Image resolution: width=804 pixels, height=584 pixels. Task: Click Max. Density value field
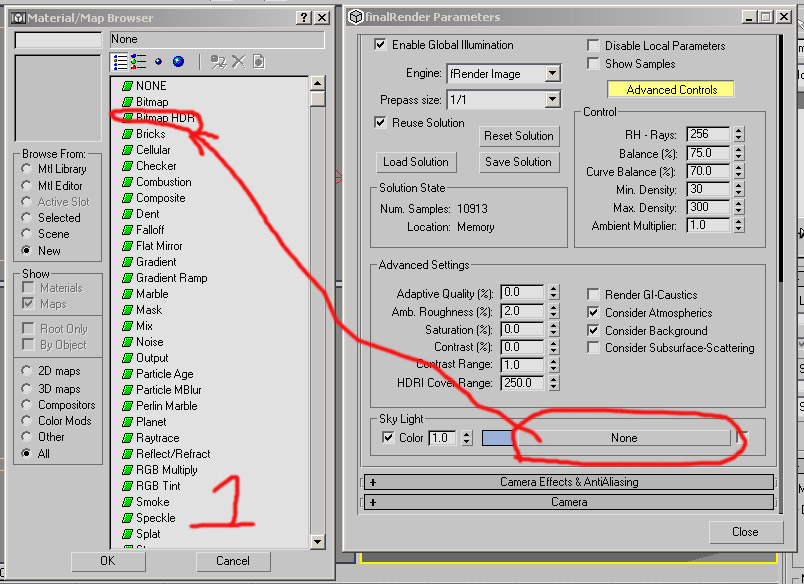pyautogui.click(x=708, y=207)
